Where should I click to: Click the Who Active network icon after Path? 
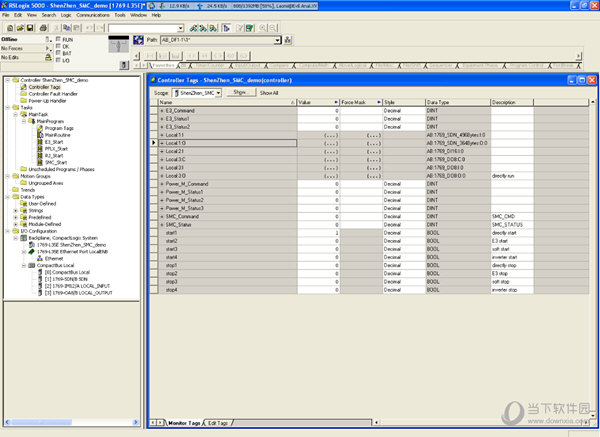(288, 40)
